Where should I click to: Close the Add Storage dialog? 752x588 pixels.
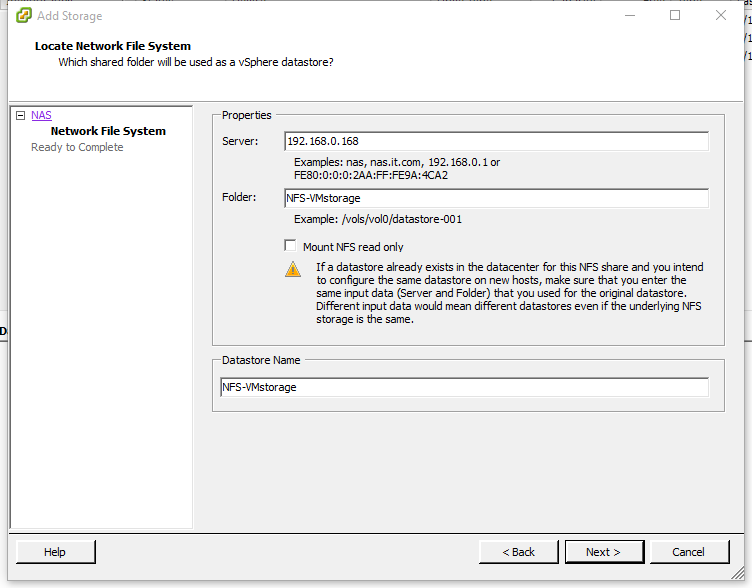pos(721,16)
